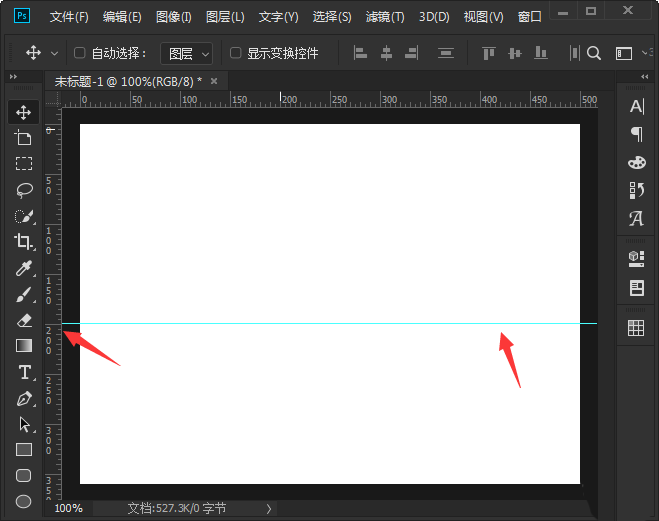659x521 pixels.
Task: Click align top edges icon
Action: (489, 53)
